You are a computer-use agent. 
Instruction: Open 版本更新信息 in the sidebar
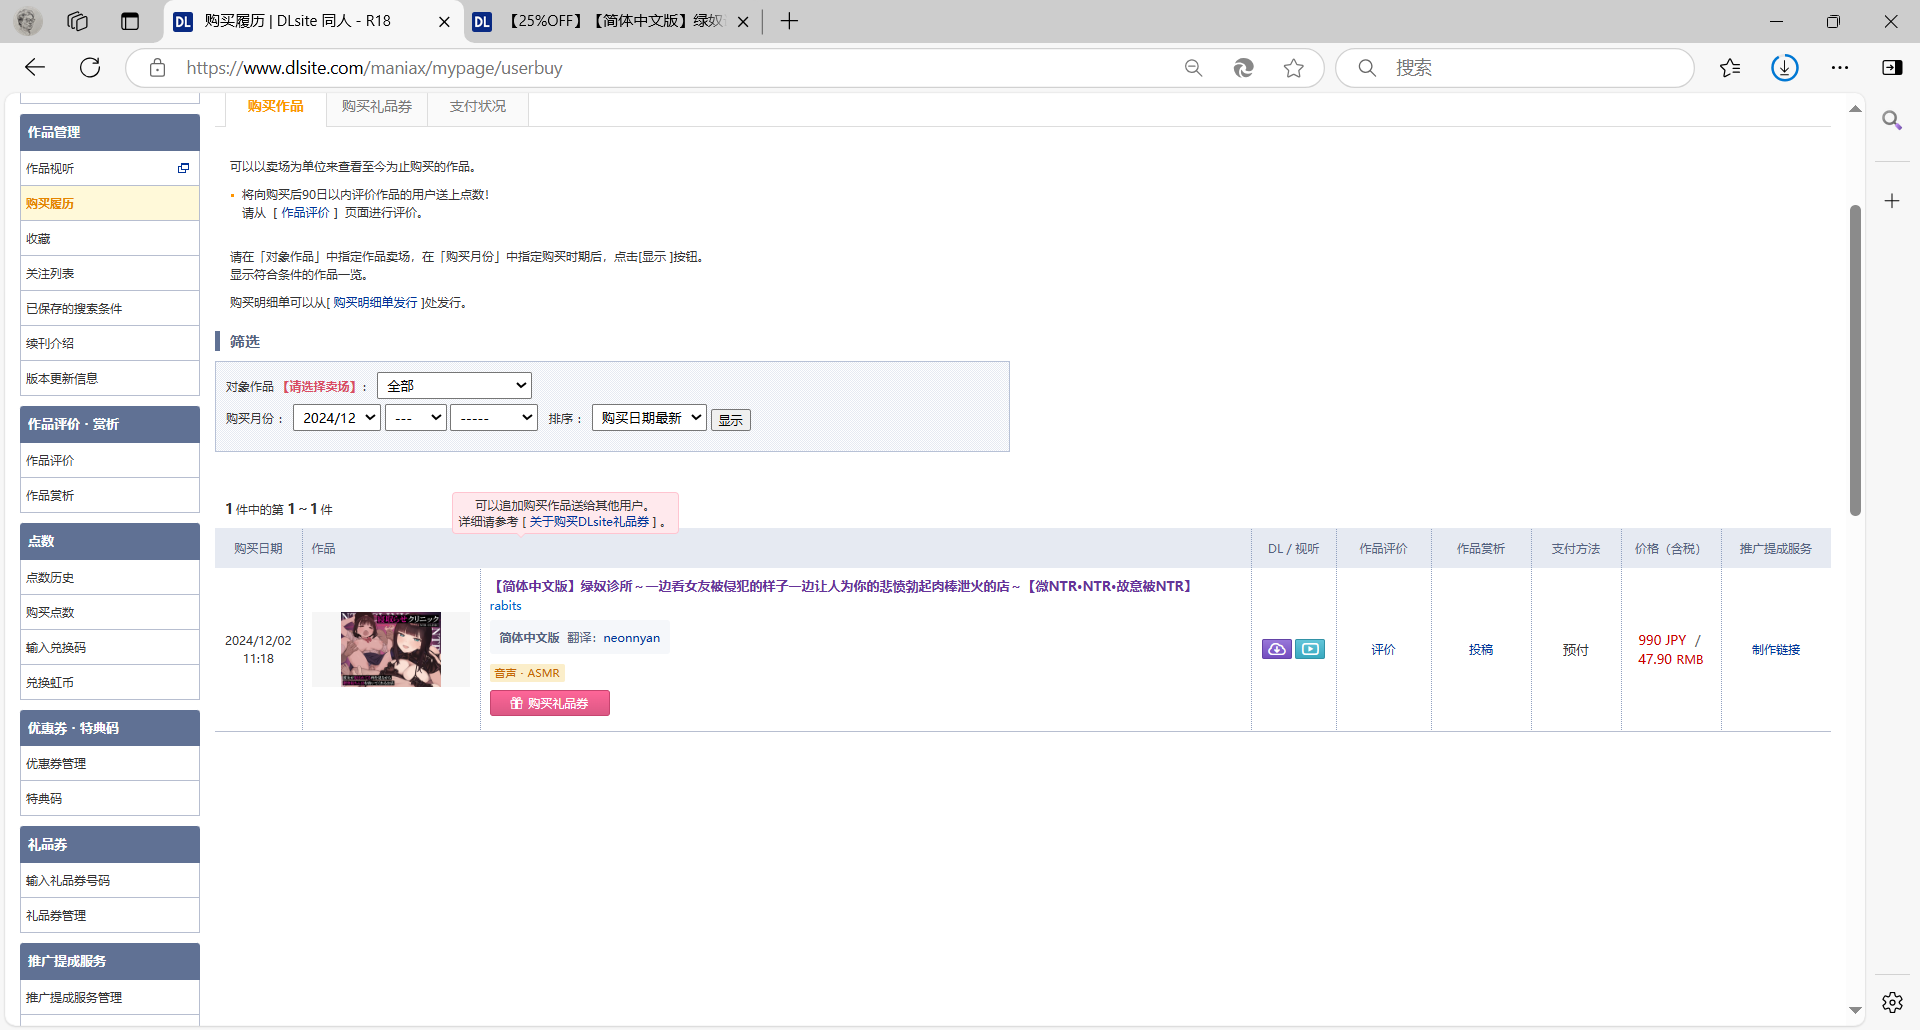(110, 378)
